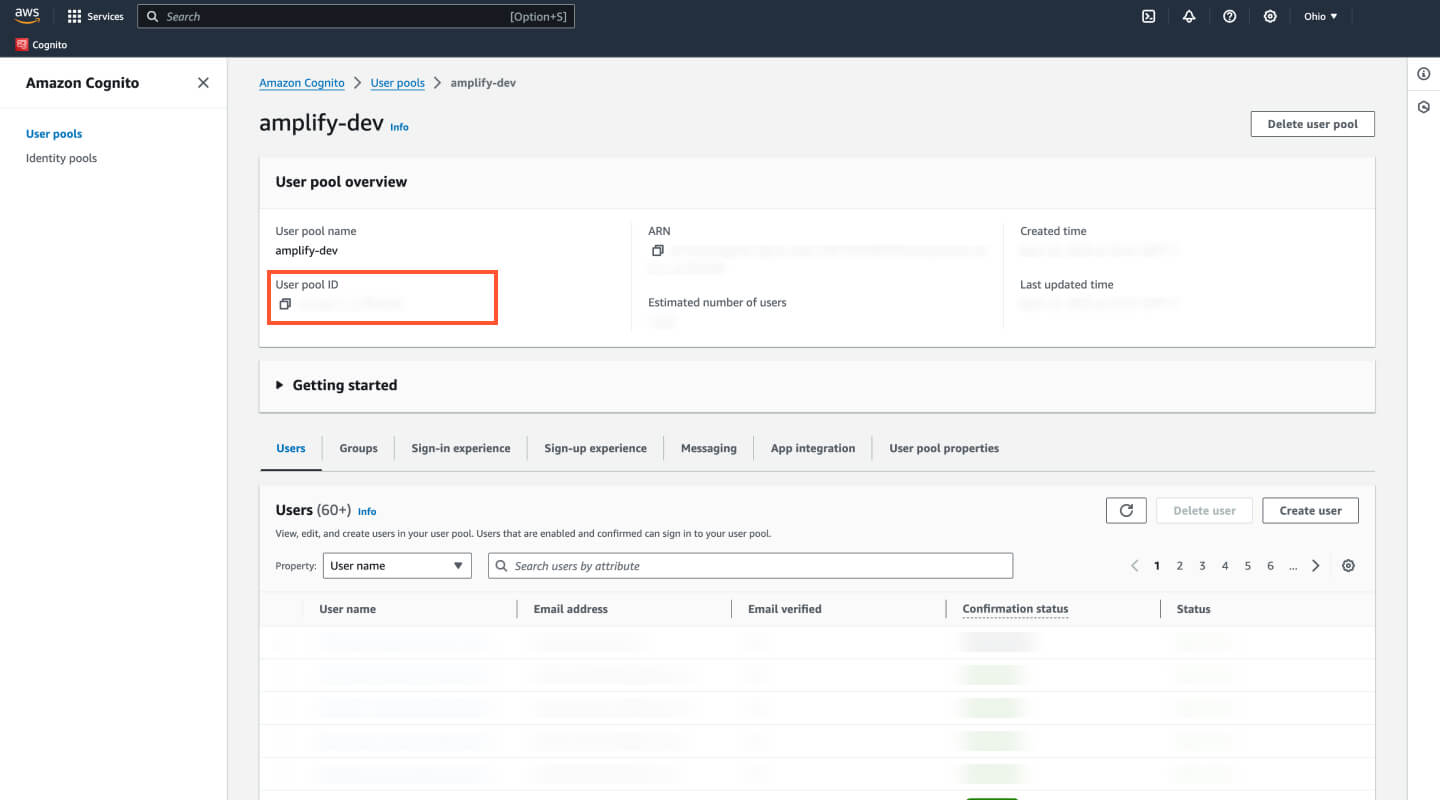Open the Property User name dropdown

[x=397, y=566]
